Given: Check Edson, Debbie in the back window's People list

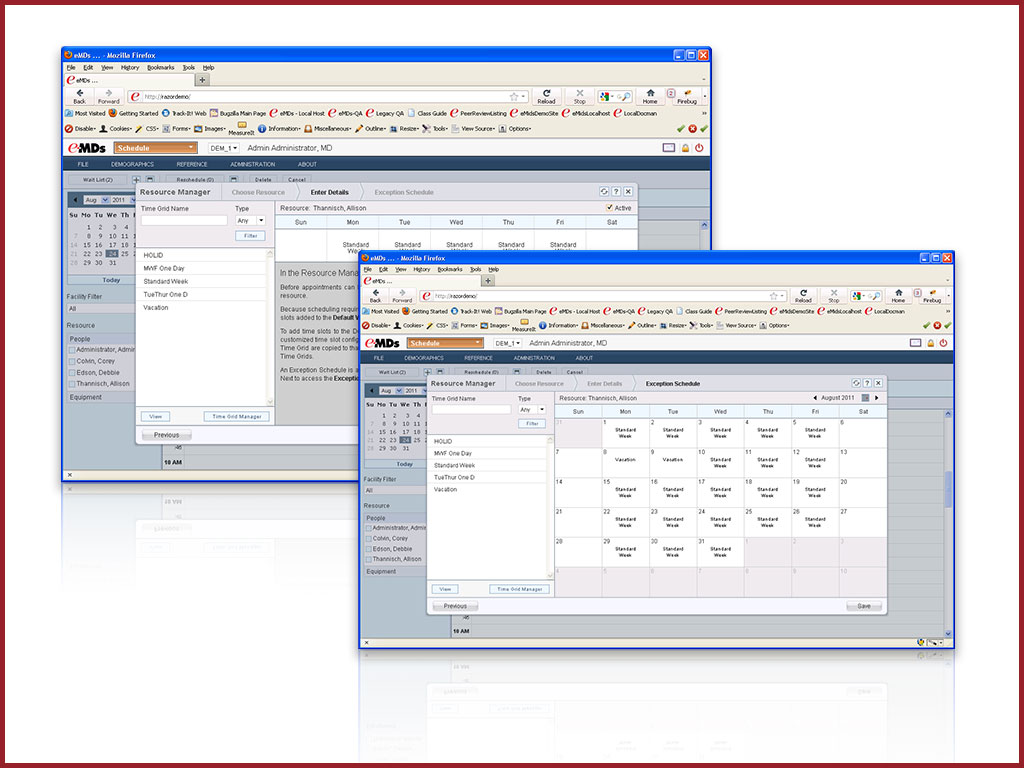Looking at the screenshot, I should [72, 373].
